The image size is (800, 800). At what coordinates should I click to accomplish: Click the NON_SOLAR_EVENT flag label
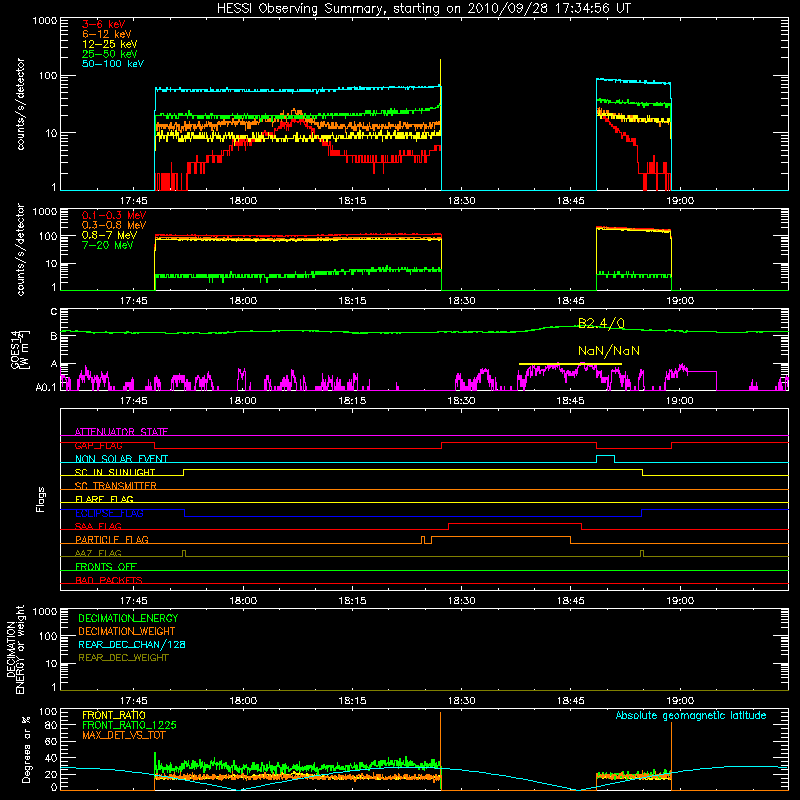point(121,459)
